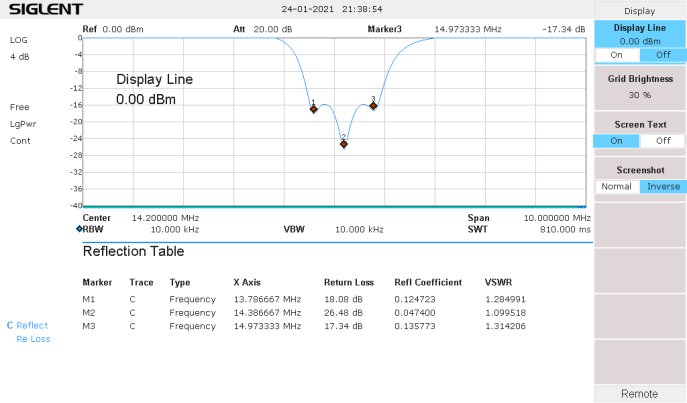Choose Inverse screenshot mode
Screen dimensions: 687x403
[x=662, y=186]
